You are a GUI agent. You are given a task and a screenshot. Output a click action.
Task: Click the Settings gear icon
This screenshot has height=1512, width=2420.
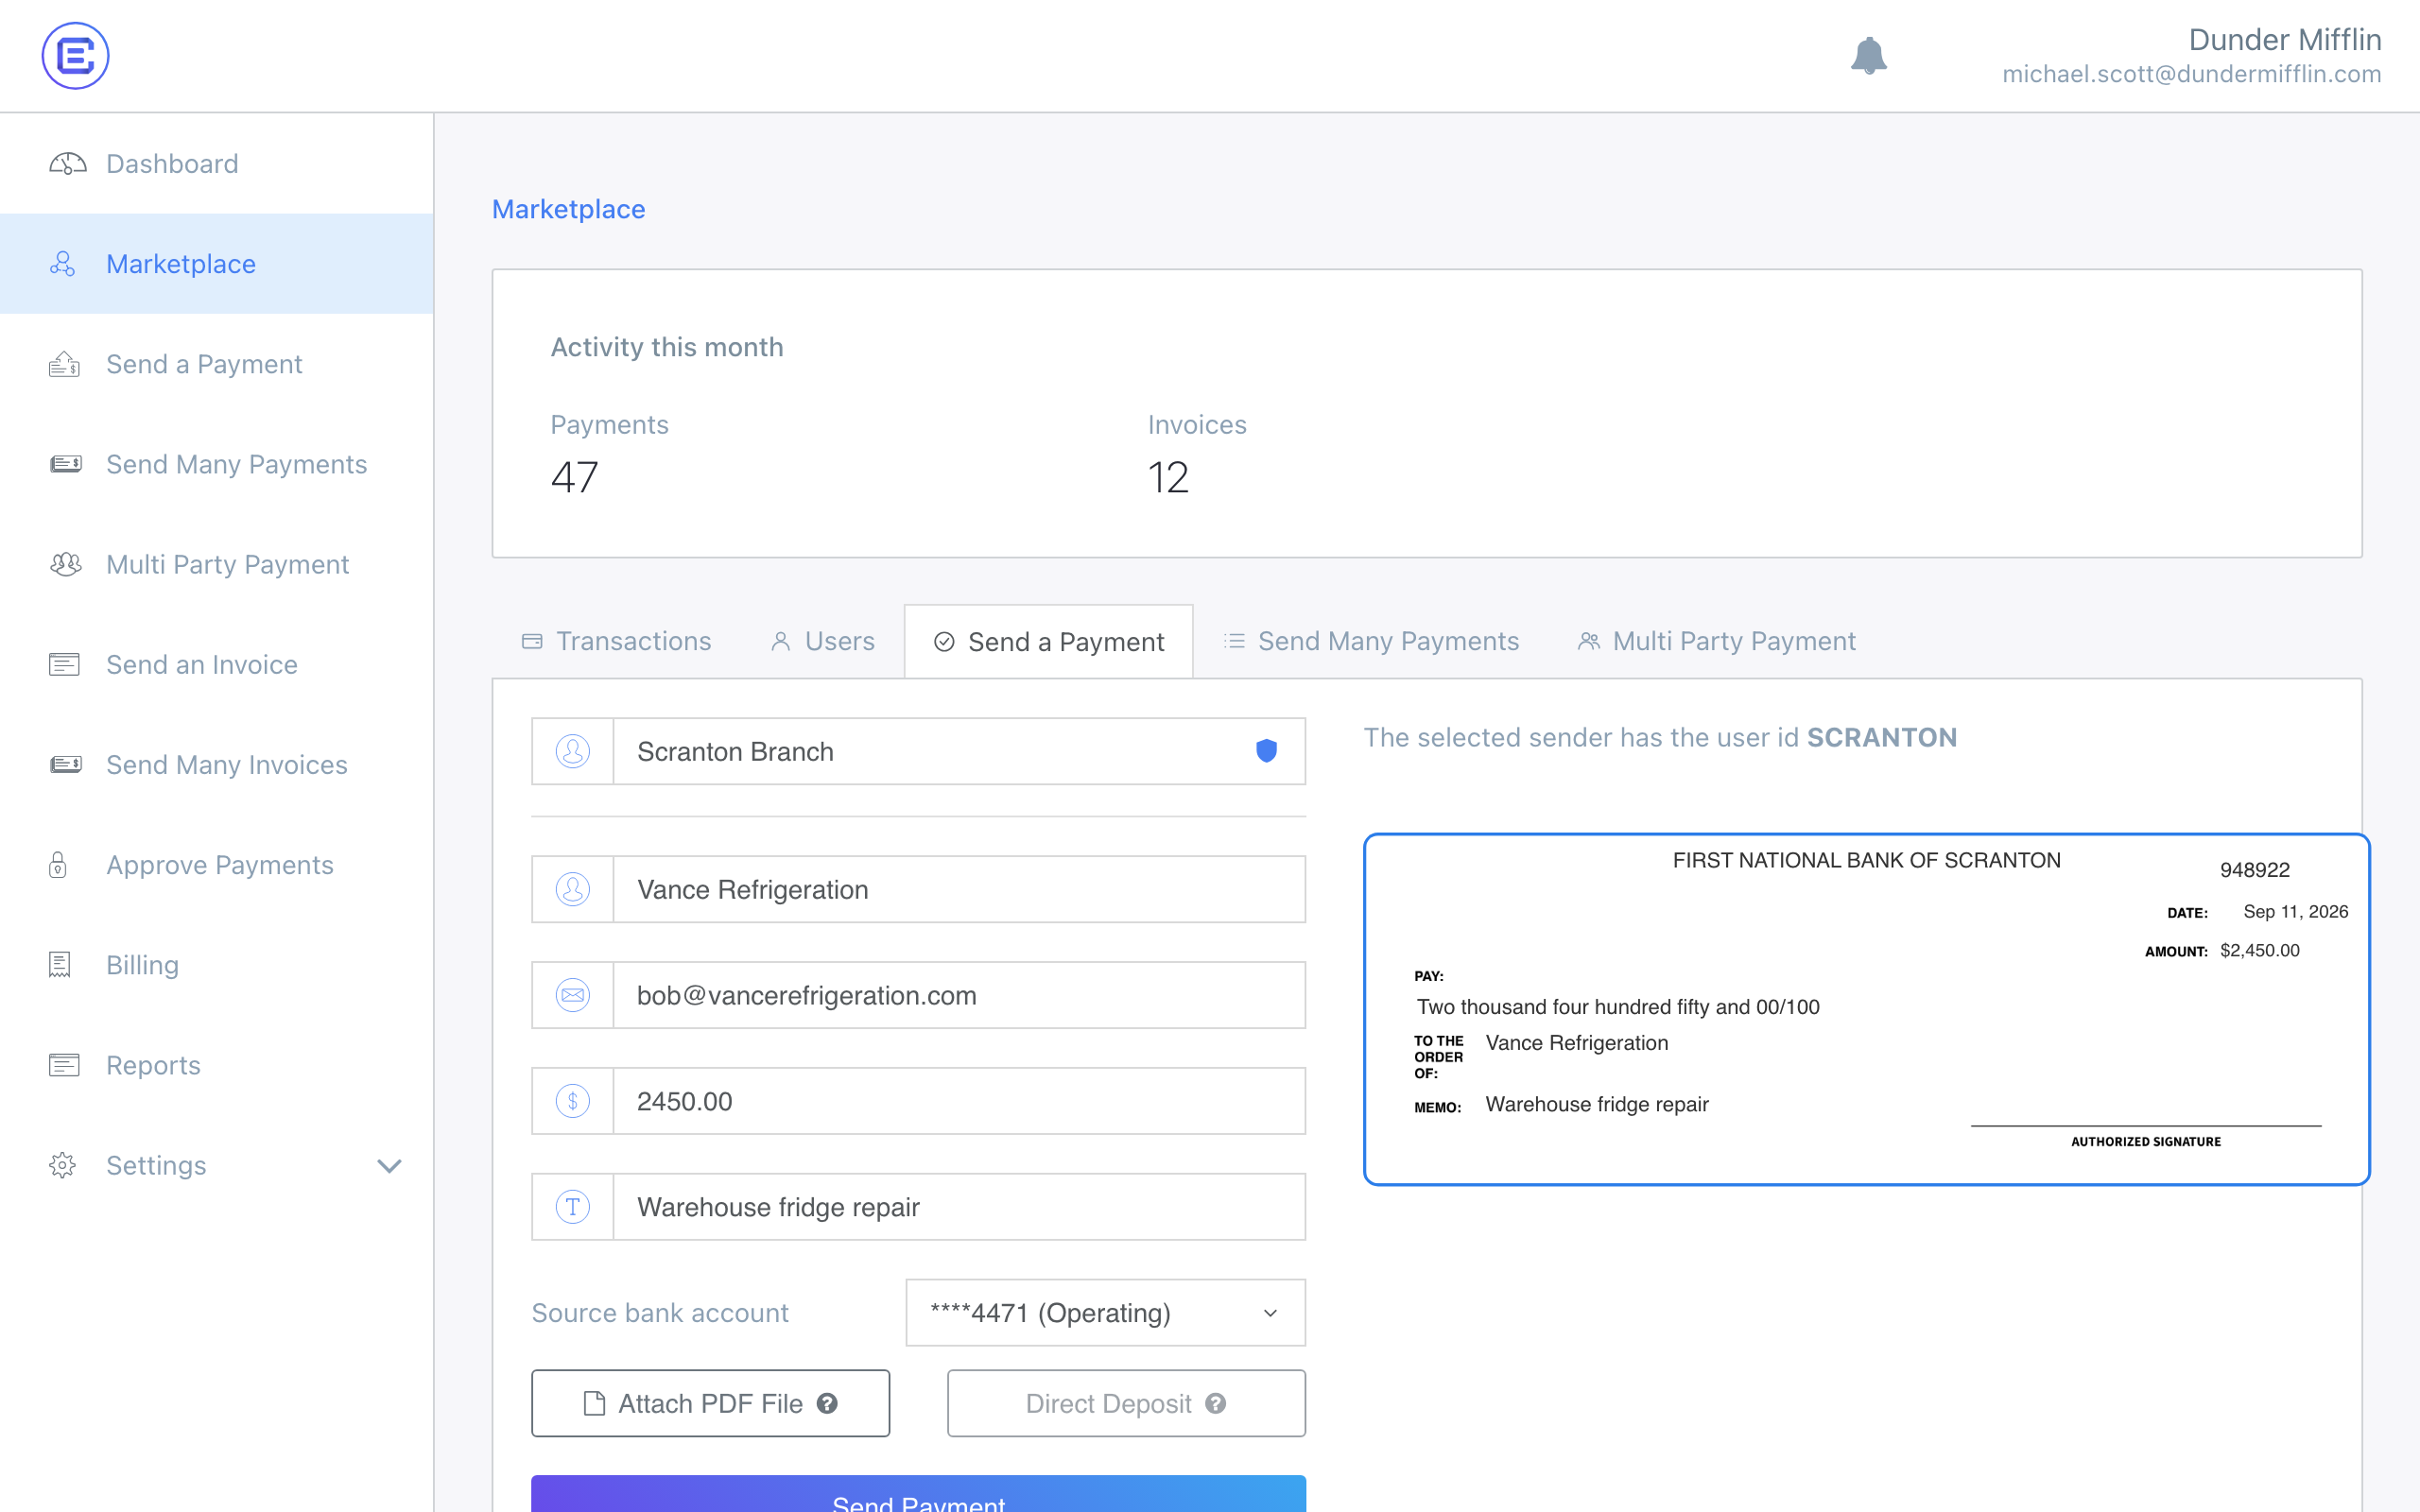[63, 1165]
